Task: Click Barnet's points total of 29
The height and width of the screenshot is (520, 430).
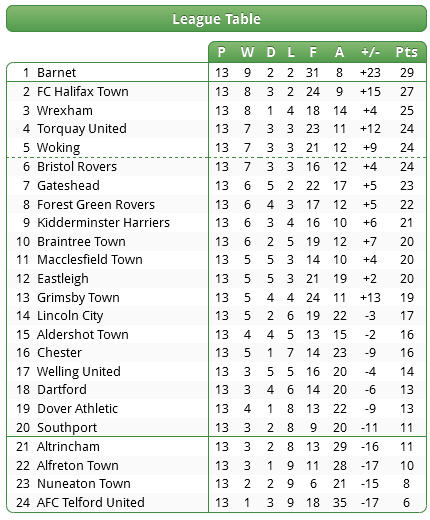Action: tap(407, 72)
